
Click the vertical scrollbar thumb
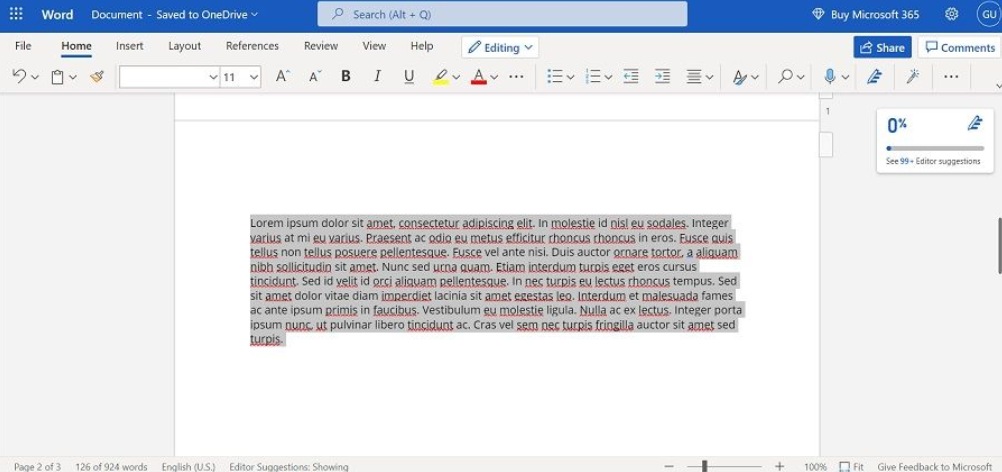[x=999, y=246]
